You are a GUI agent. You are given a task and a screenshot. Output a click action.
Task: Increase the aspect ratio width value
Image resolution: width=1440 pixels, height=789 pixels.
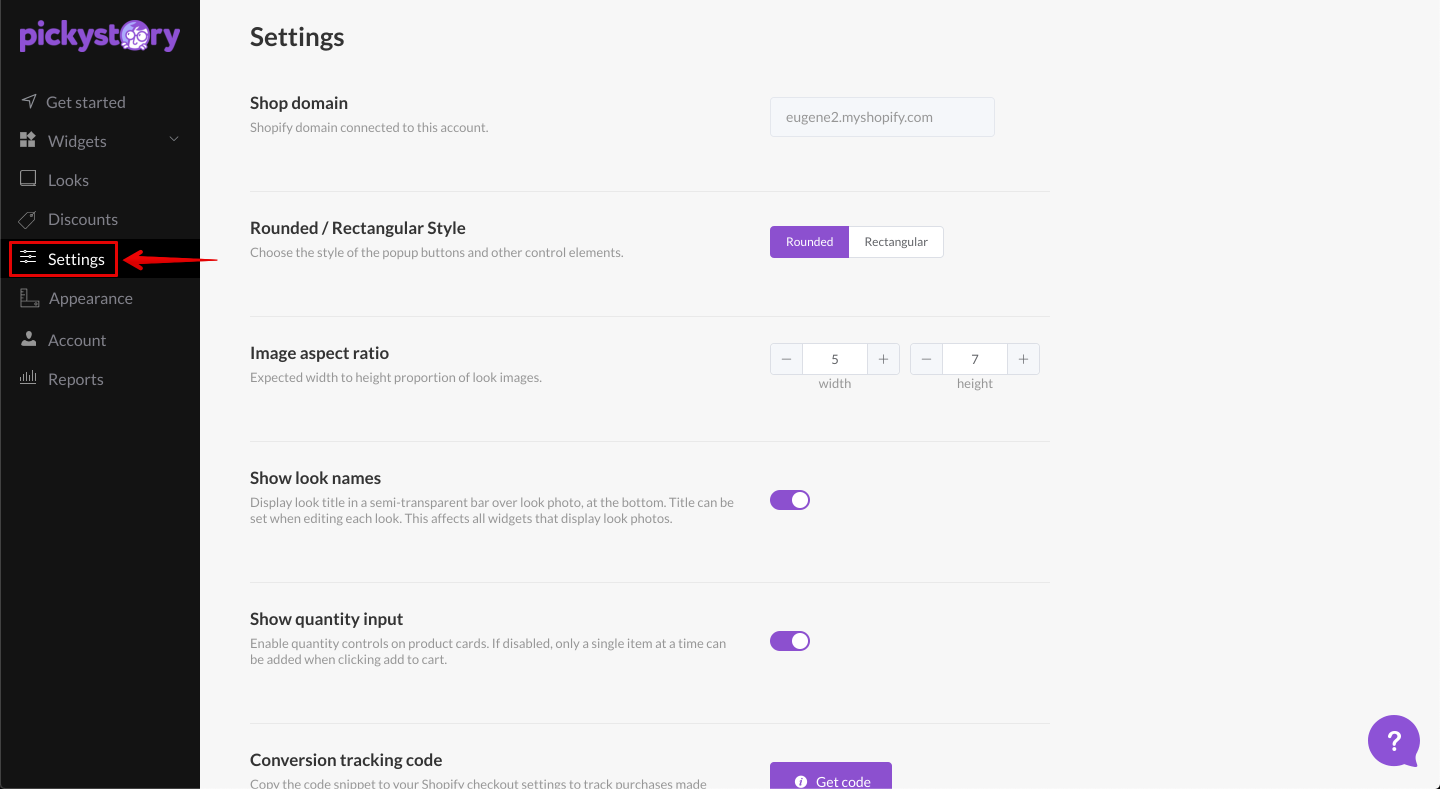click(883, 359)
